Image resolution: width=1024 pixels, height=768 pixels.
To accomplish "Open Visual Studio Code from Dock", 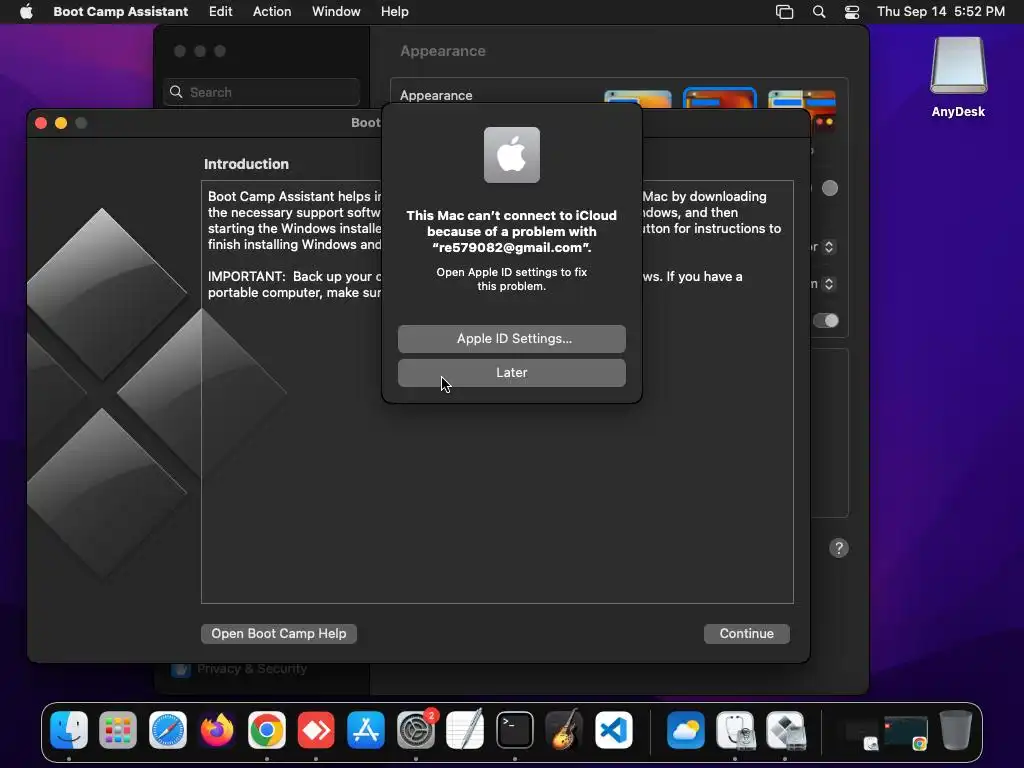I will point(614,729).
